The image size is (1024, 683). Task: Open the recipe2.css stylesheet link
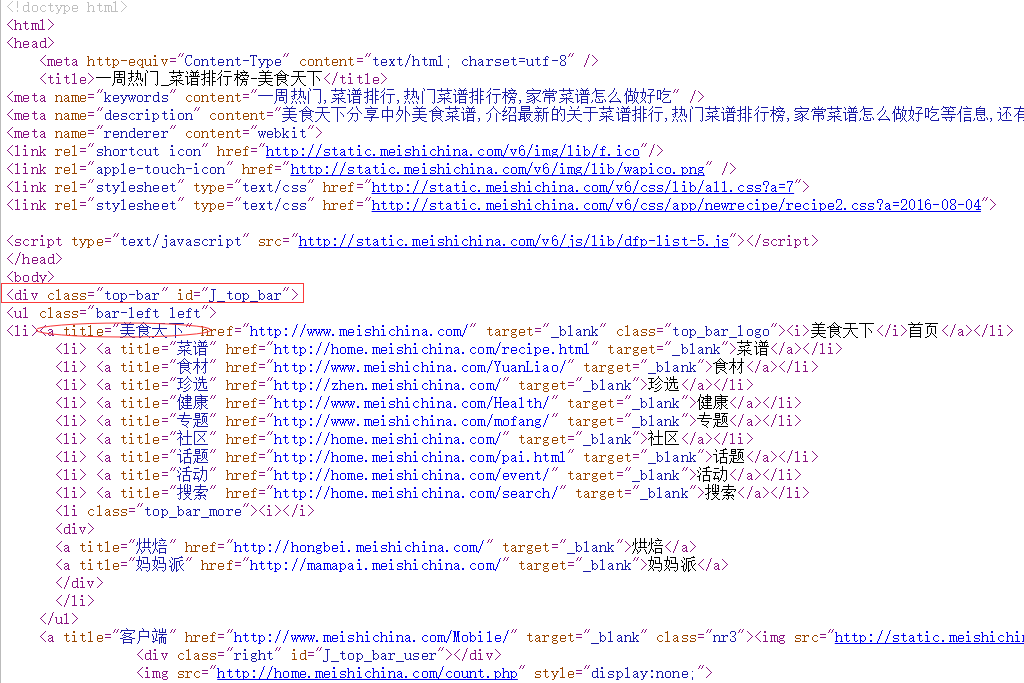point(676,205)
